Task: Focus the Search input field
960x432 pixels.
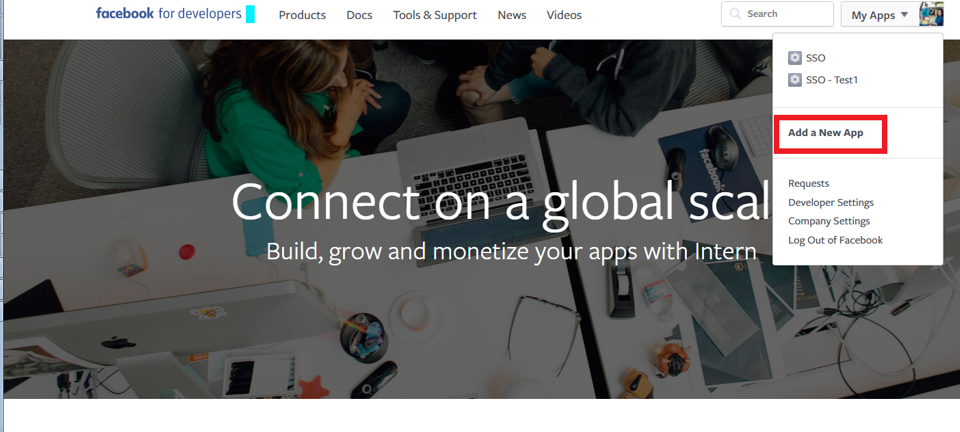Action: coord(777,14)
